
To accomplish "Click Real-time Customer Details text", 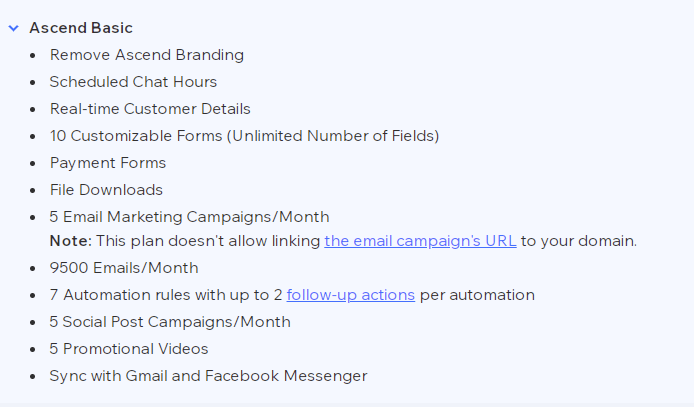I will (150, 109).
